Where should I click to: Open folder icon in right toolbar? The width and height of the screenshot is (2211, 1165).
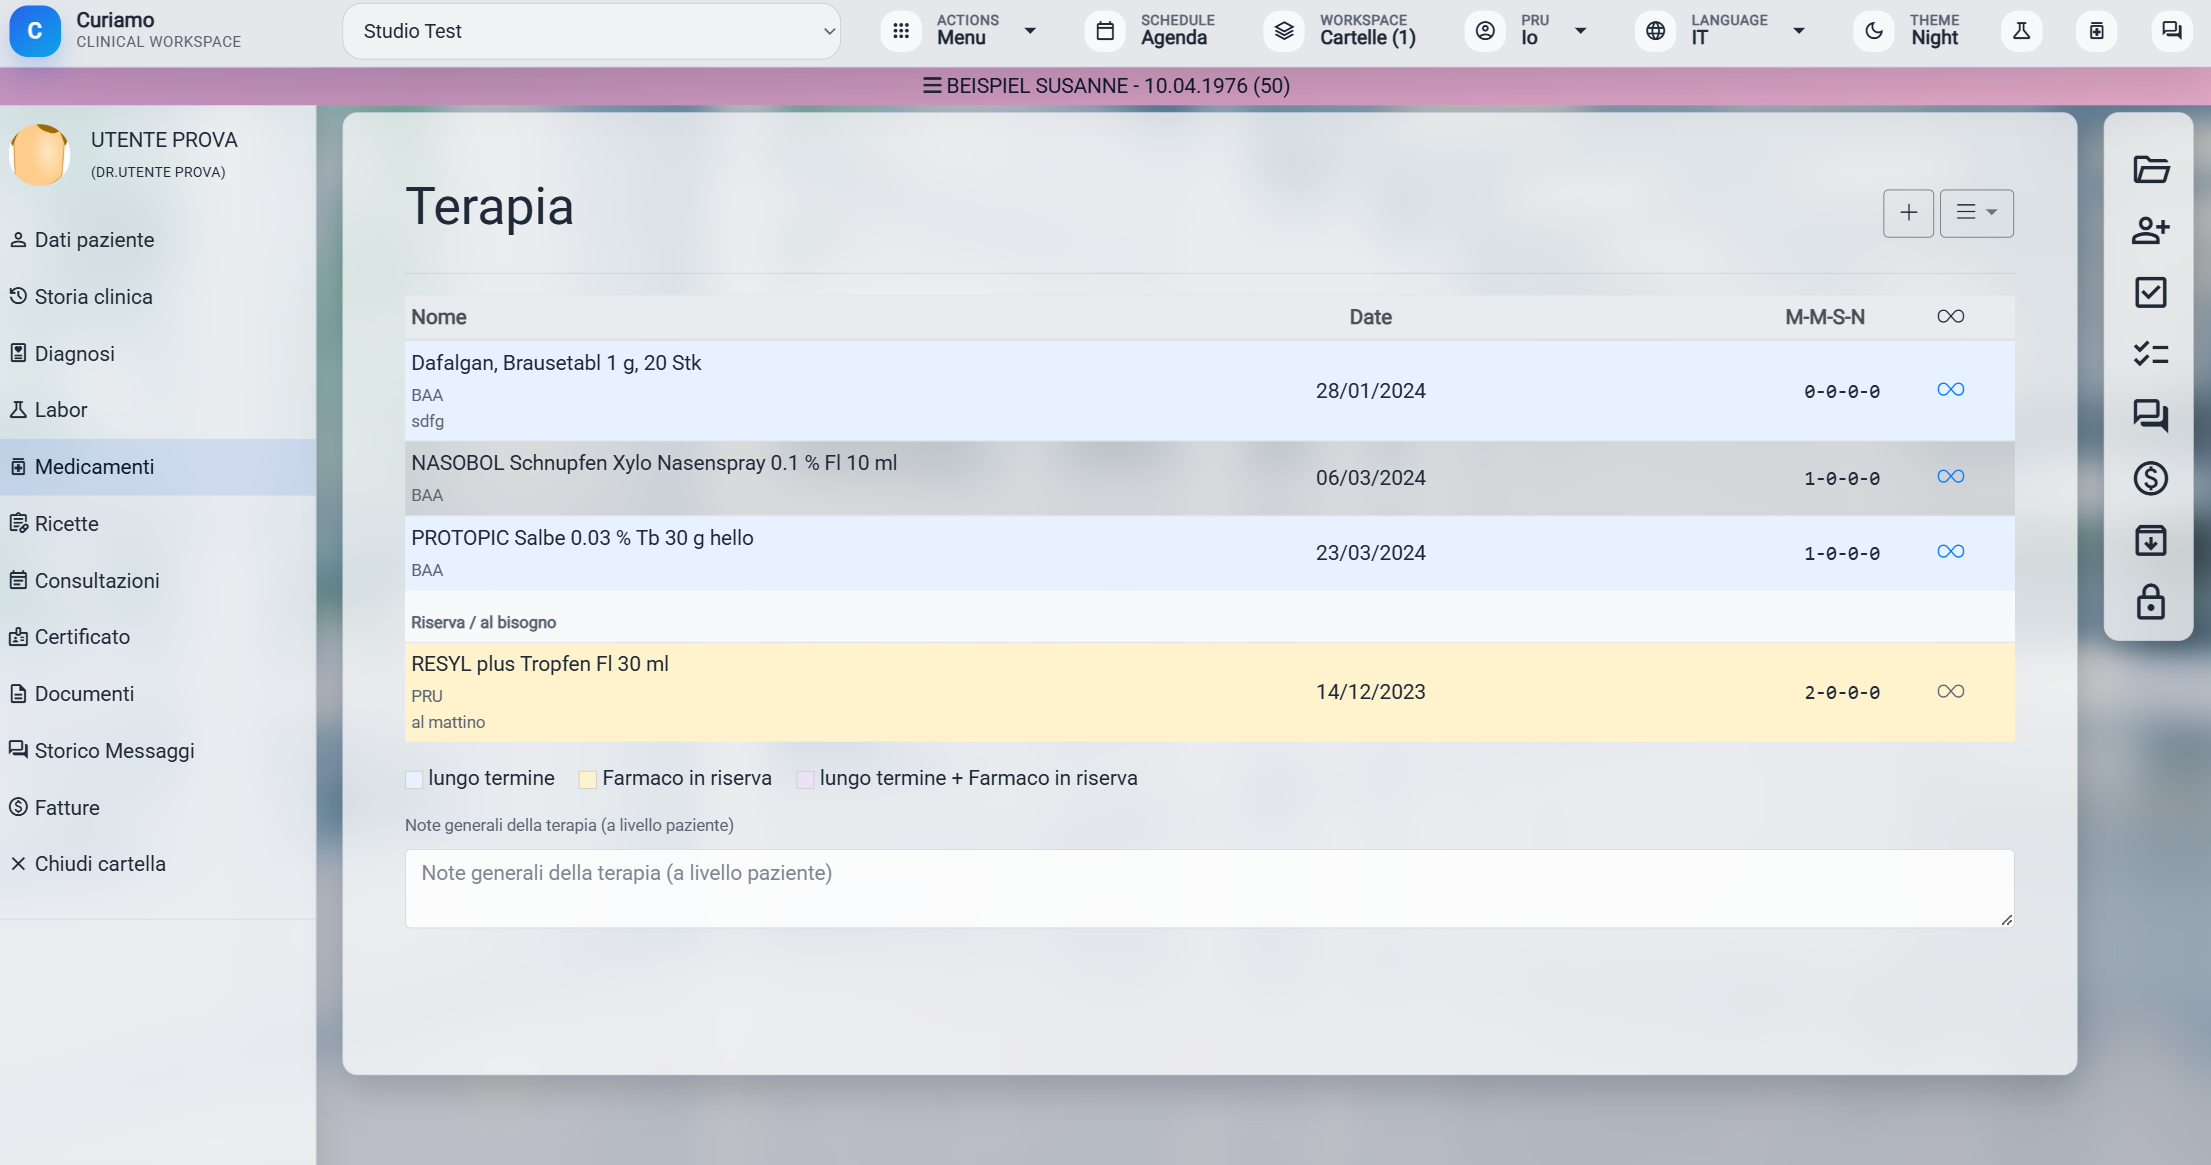pyautogui.click(x=2150, y=169)
